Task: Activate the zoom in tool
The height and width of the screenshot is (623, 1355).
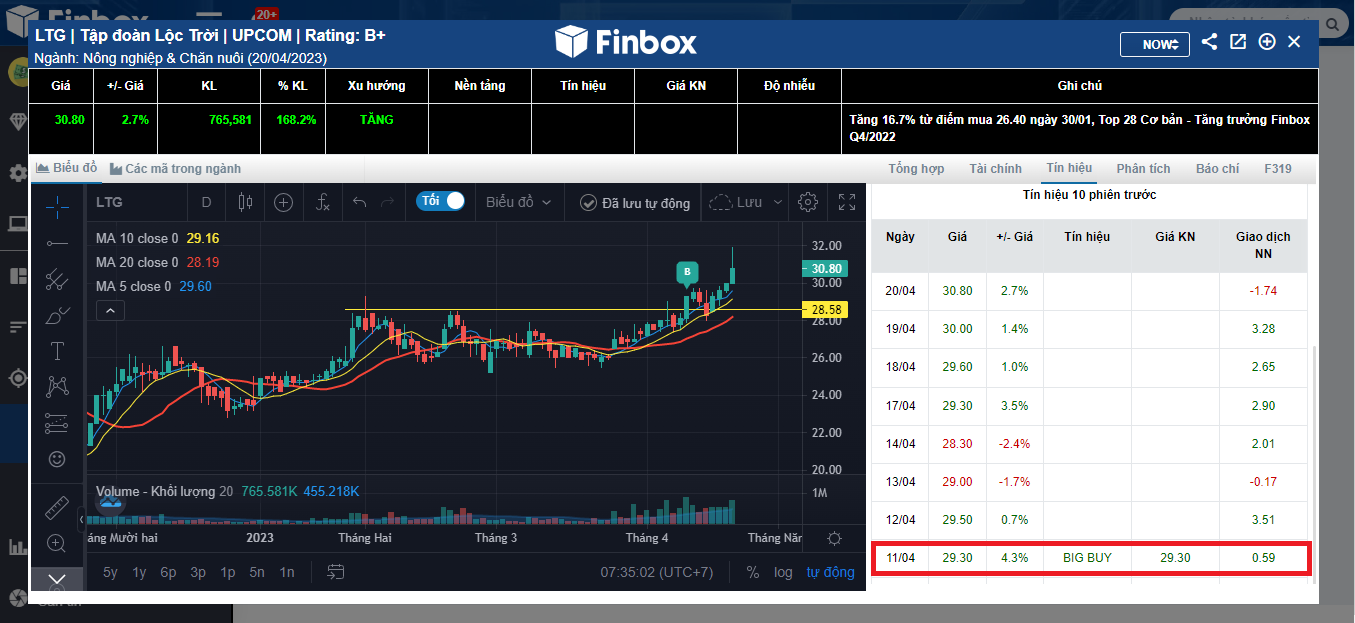Action: click(57, 544)
